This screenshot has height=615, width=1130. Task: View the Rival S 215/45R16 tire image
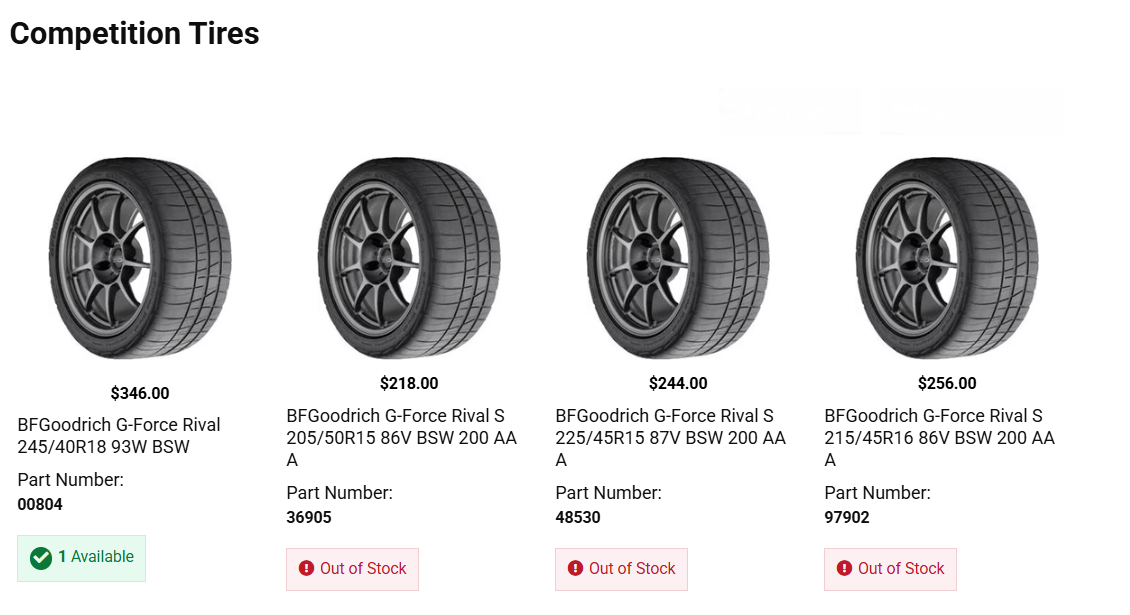coord(946,259)
